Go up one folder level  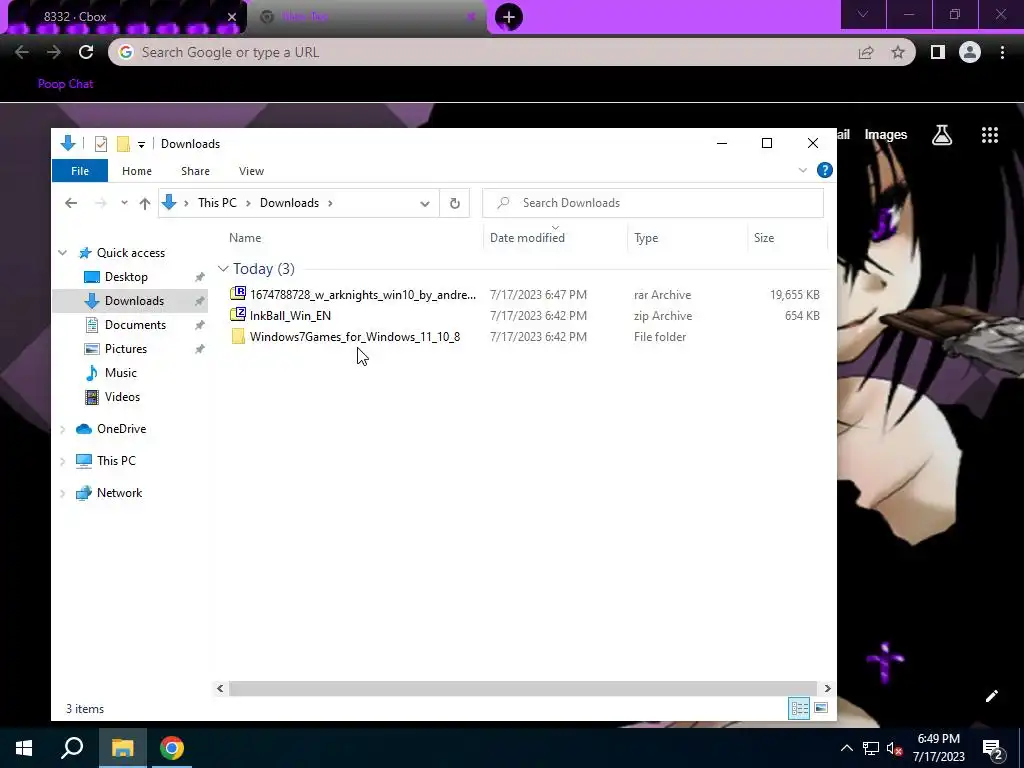[145, 203]
